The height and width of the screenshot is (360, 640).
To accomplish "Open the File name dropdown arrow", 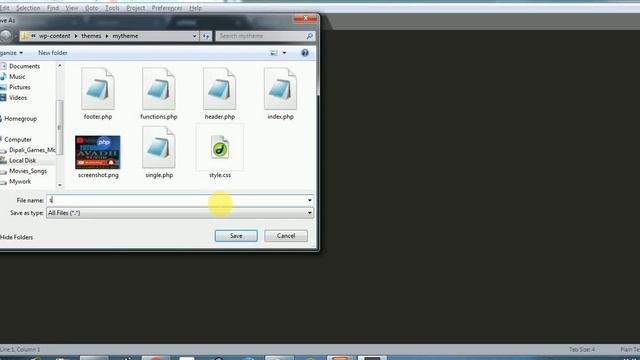I will [x=310, y=200].
